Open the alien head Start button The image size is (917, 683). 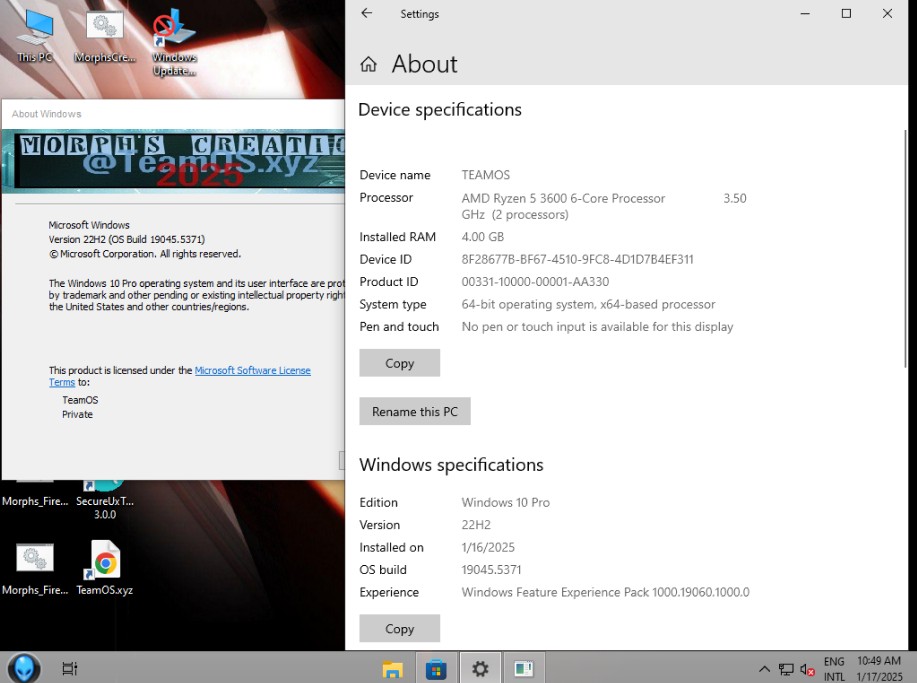[x=24, y=668]
